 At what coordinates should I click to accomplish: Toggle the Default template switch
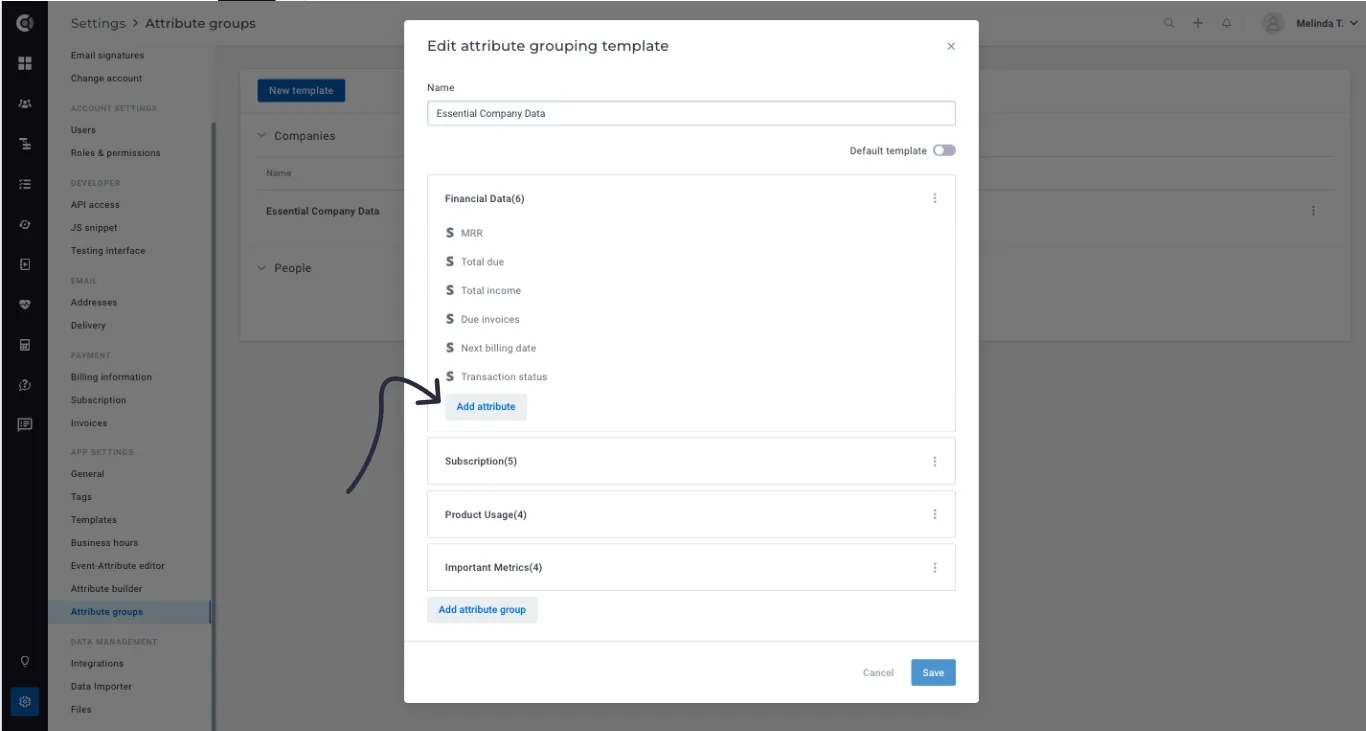(944, 150)
